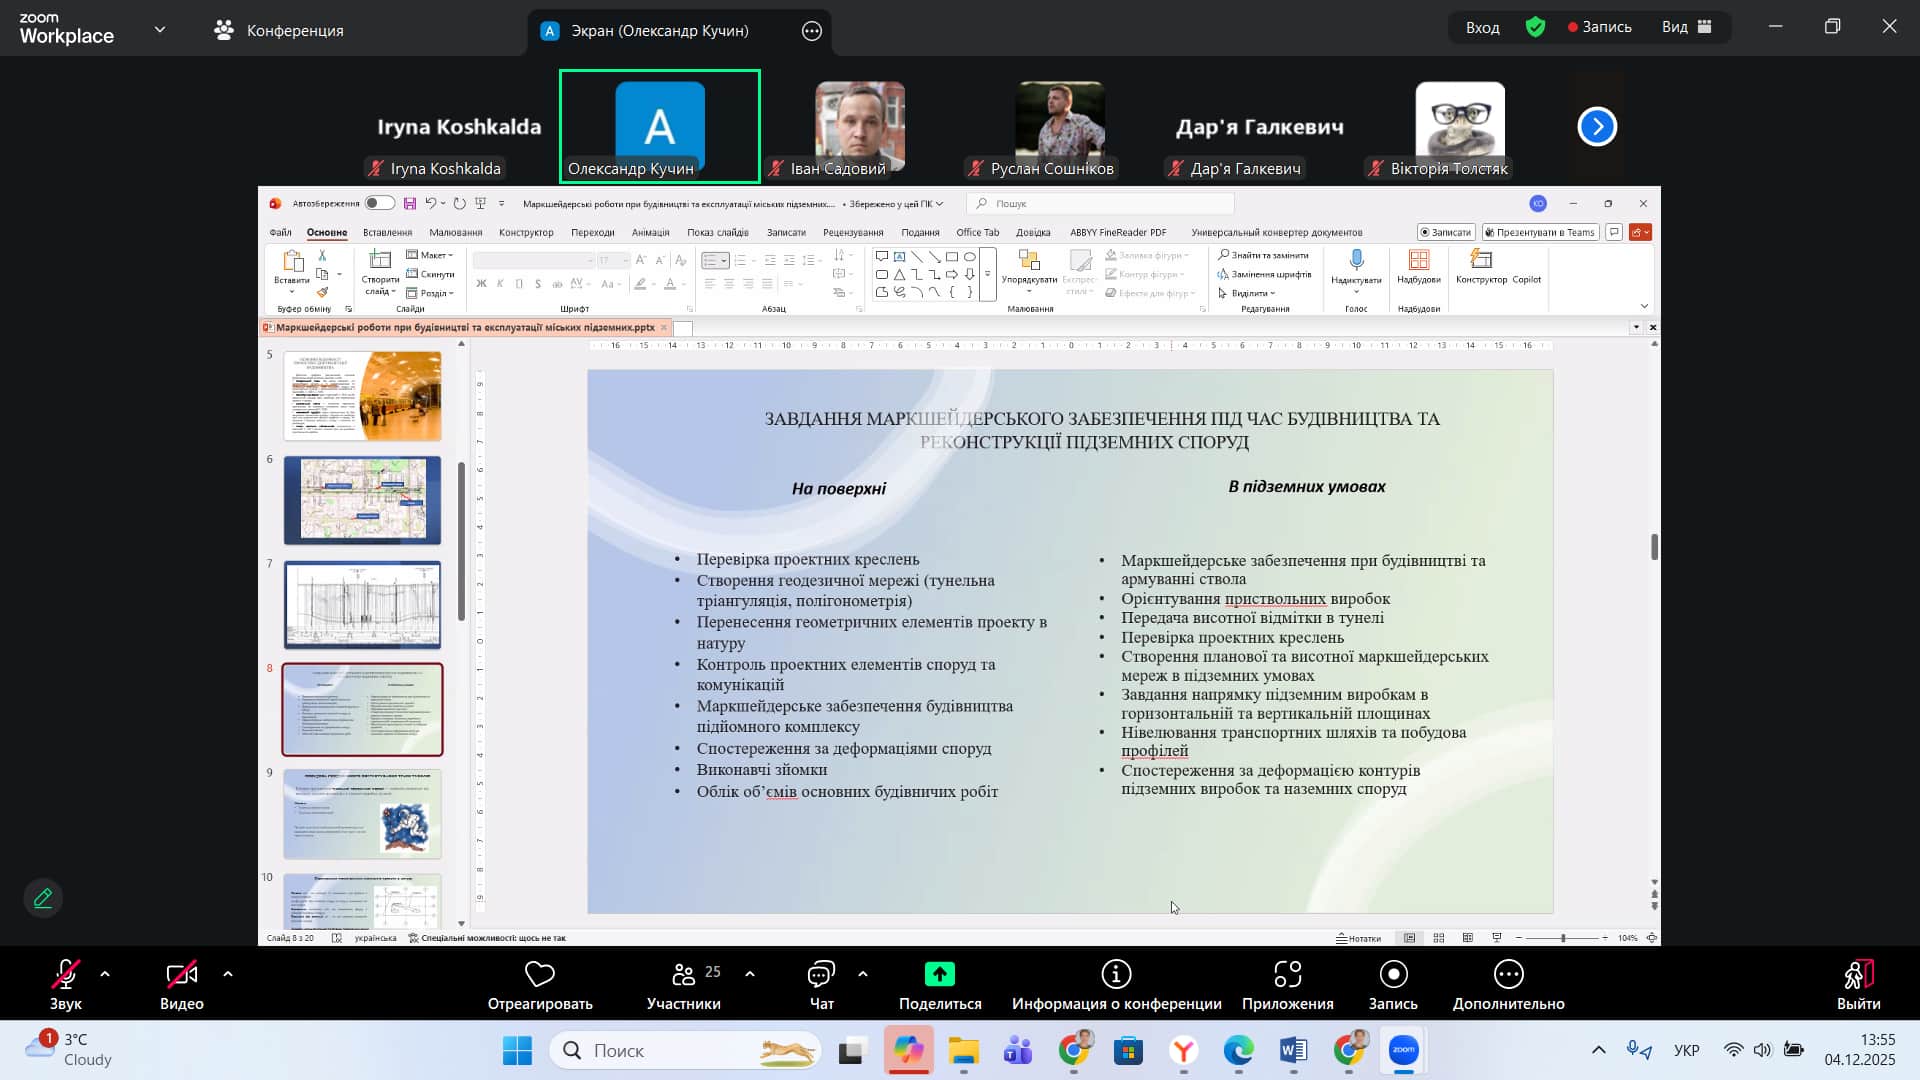Open Дополнительно more options icon

coord(1508,974)
